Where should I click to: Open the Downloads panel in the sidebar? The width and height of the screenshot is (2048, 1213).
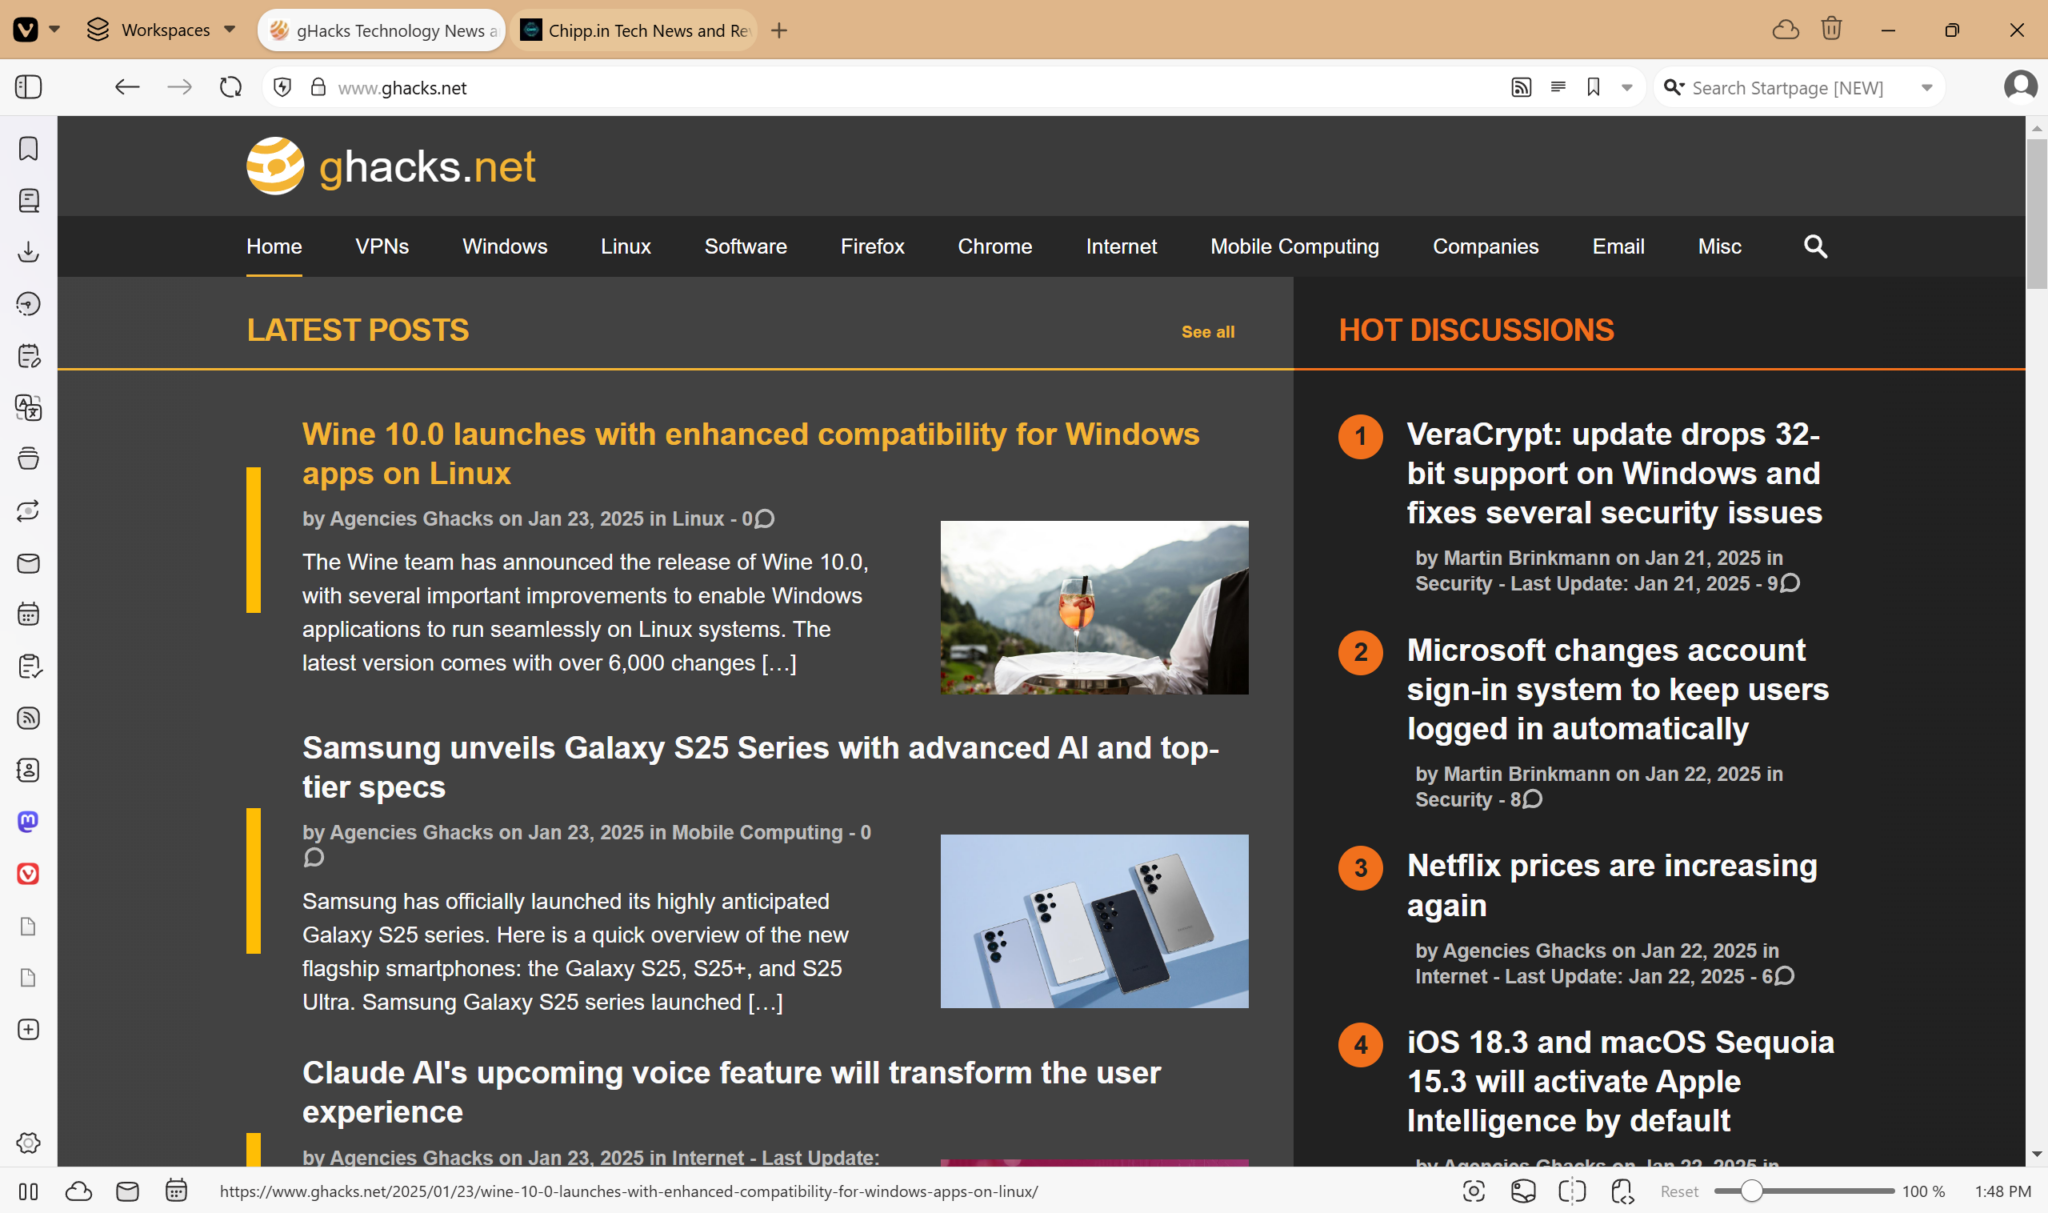27,252
